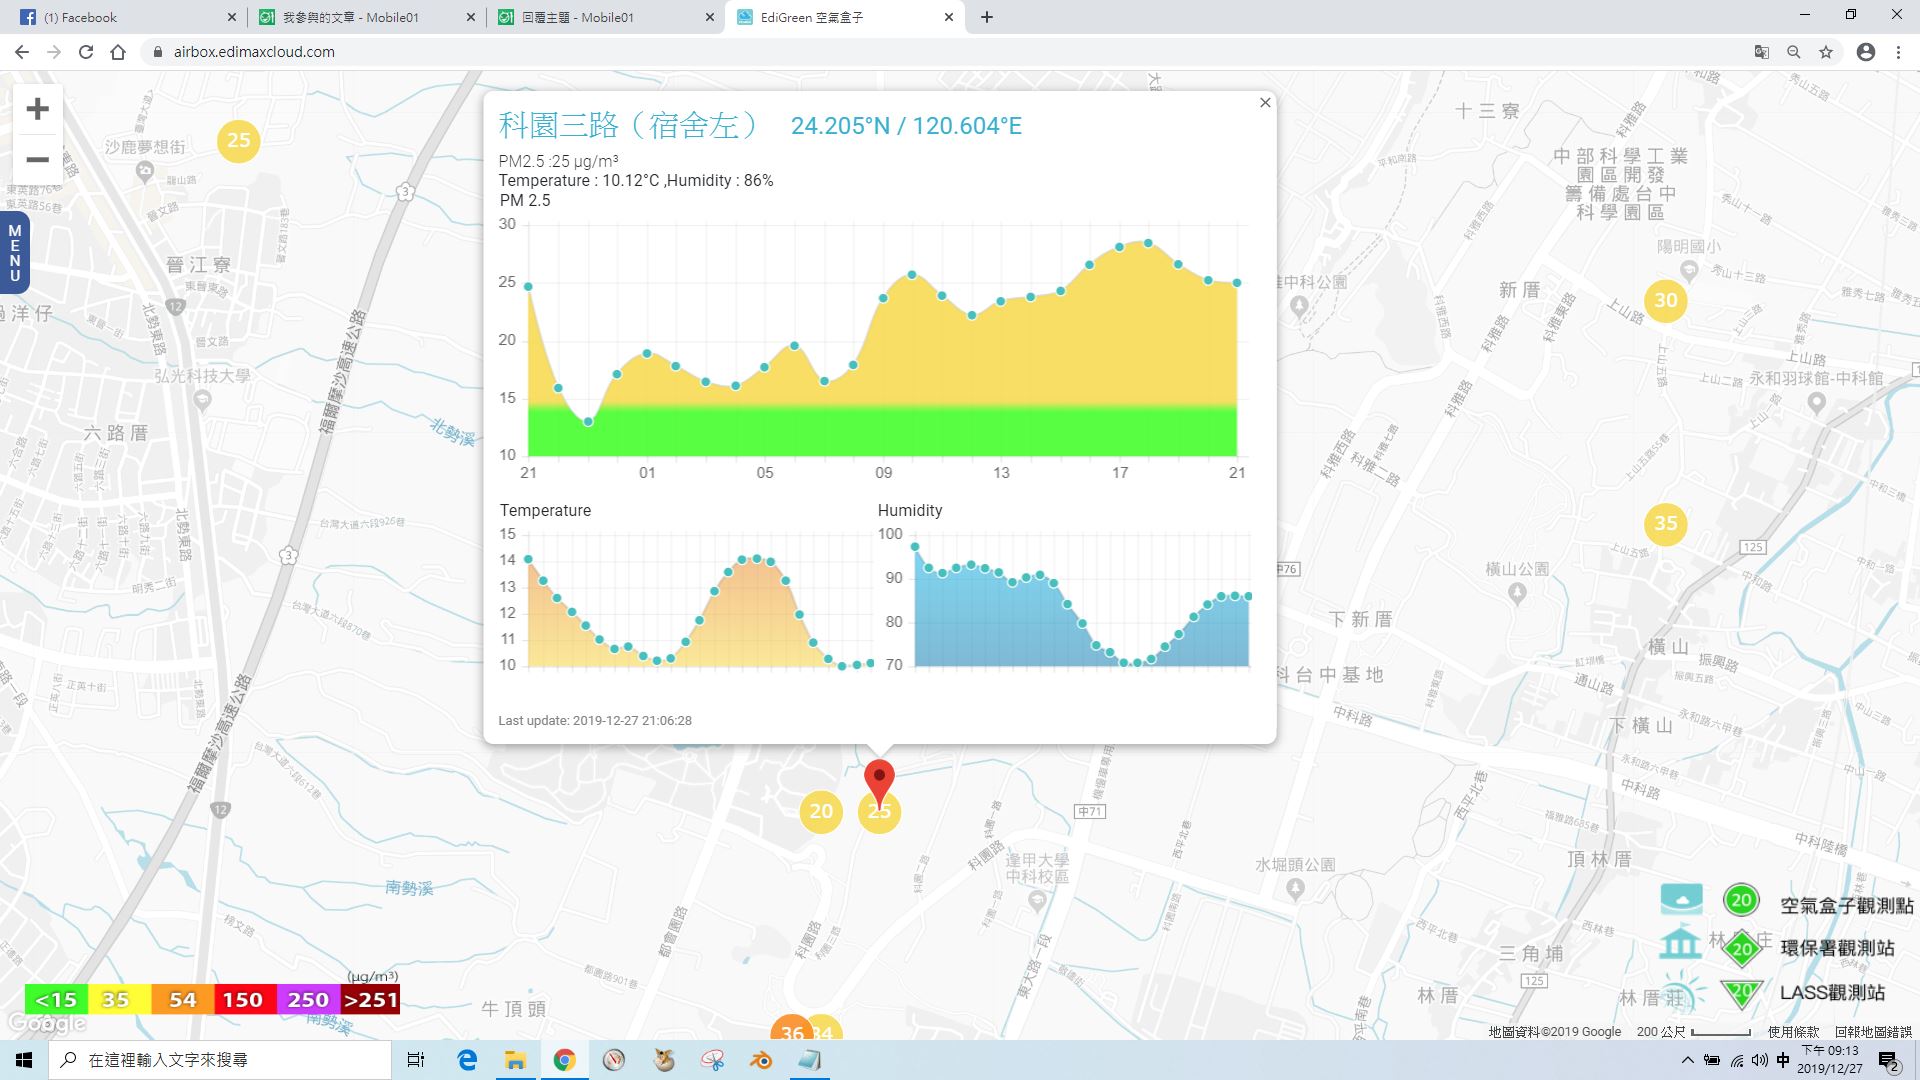This screenshot has height=1080, width=1920.
Task: Select the yellow 20 station marker near pin
Action: (821, 811)
